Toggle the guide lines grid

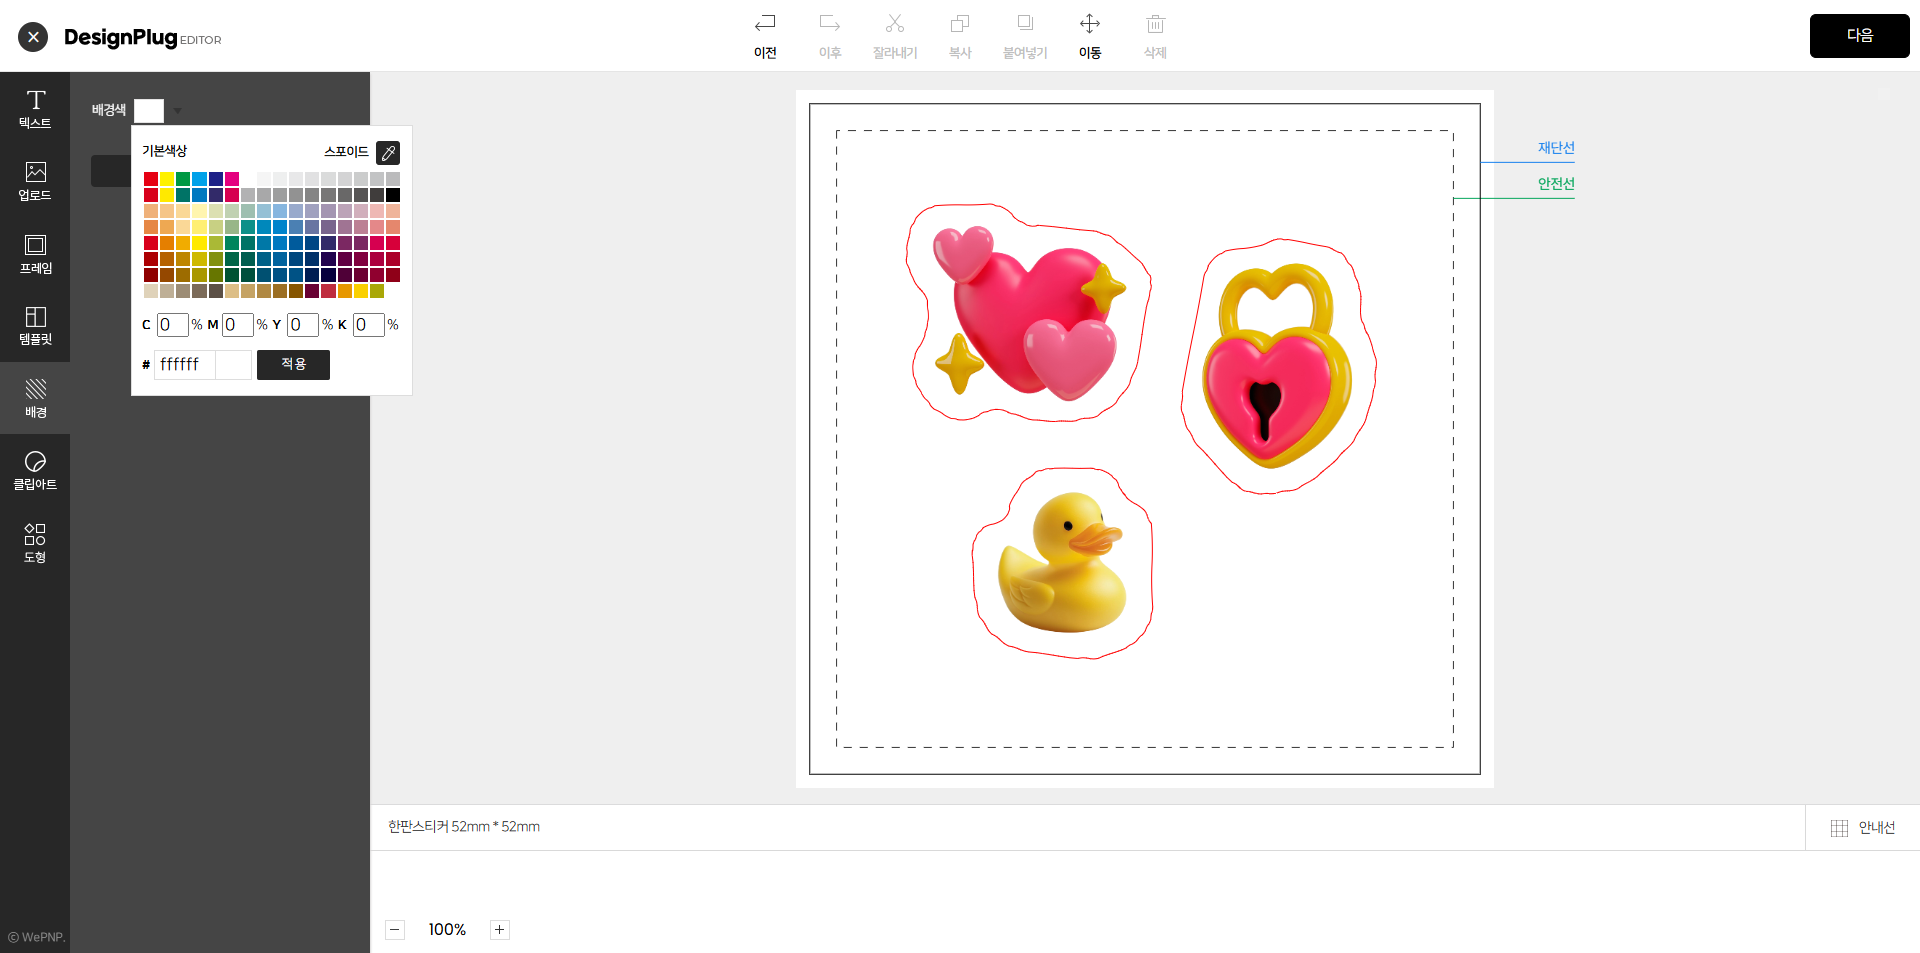coord(1862,828)
